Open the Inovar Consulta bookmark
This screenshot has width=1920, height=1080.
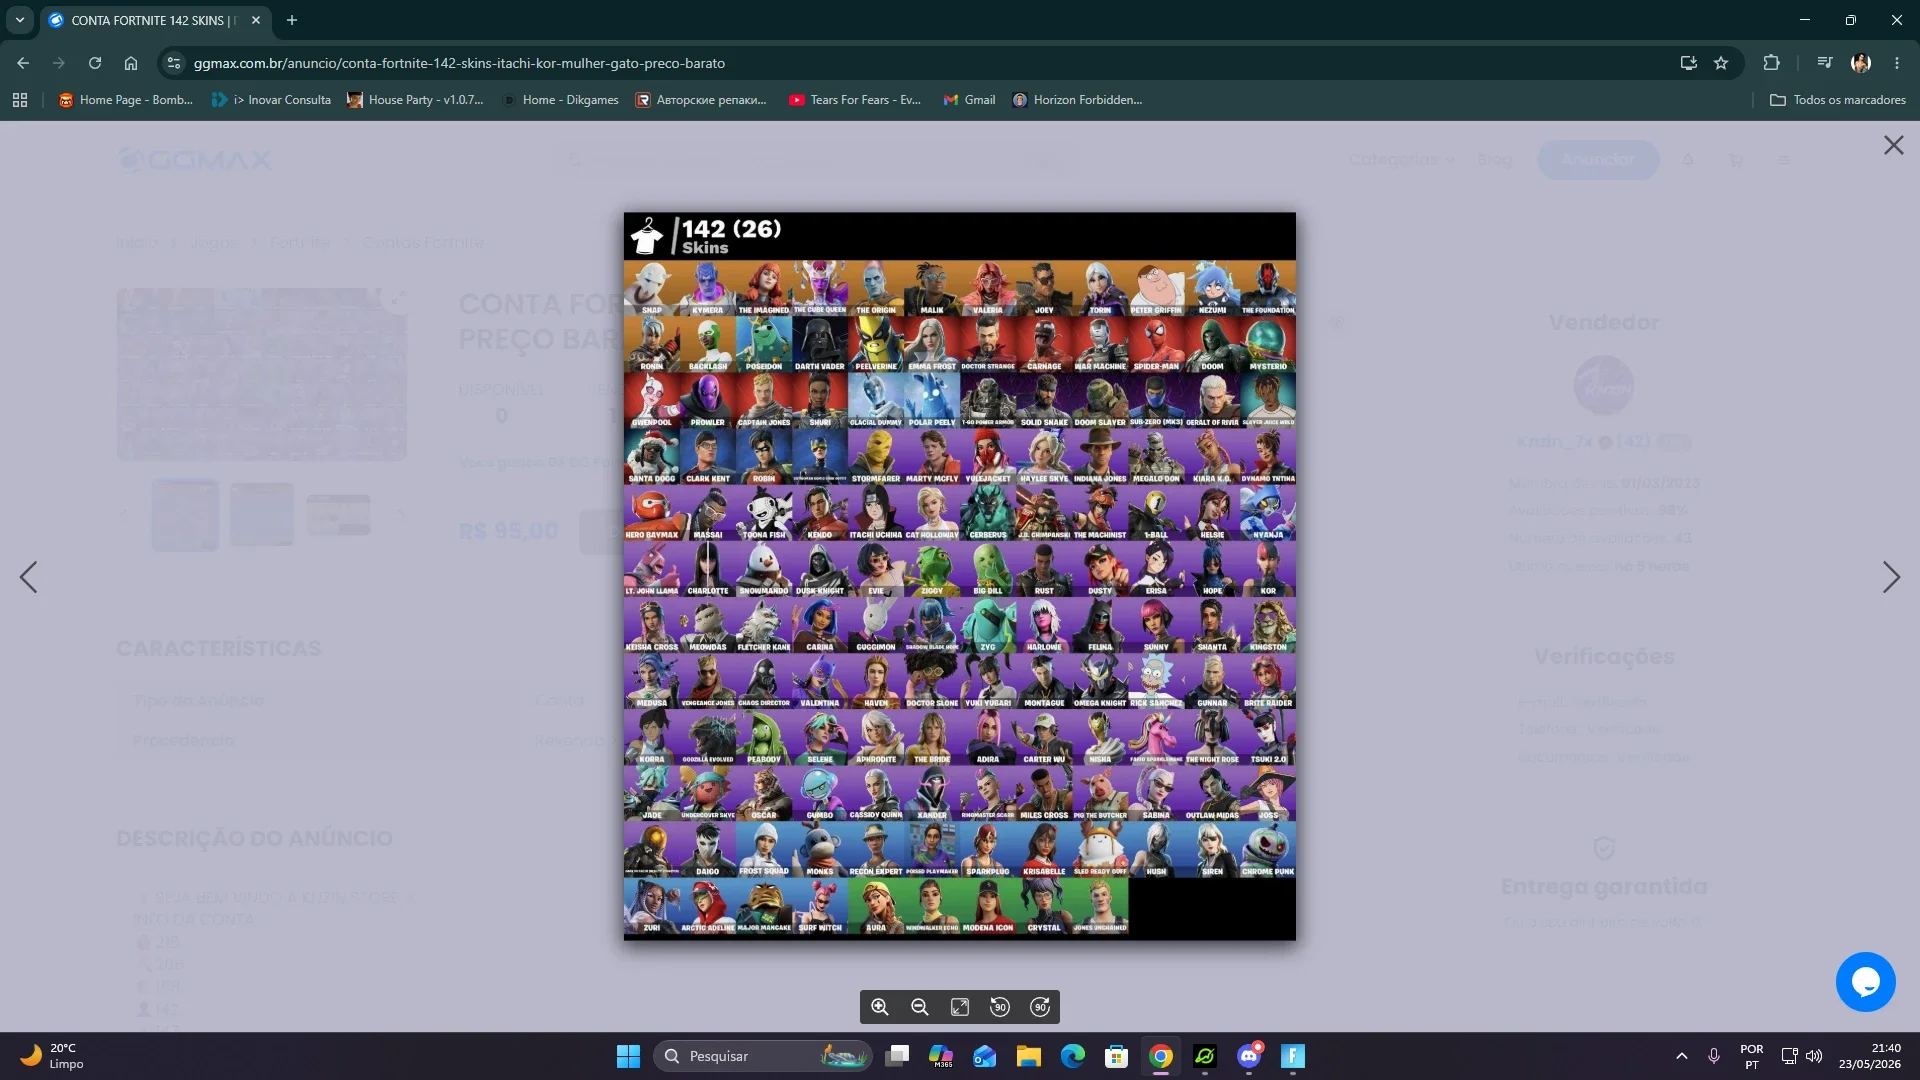(271, 100)
